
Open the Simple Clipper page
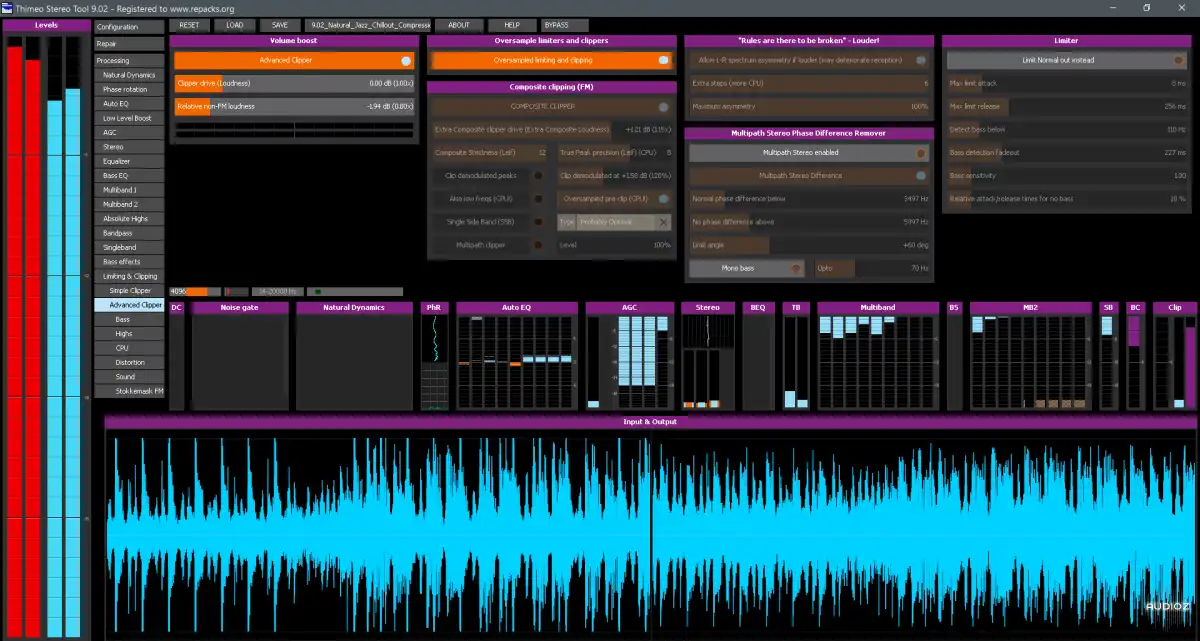tap(129, 290)
